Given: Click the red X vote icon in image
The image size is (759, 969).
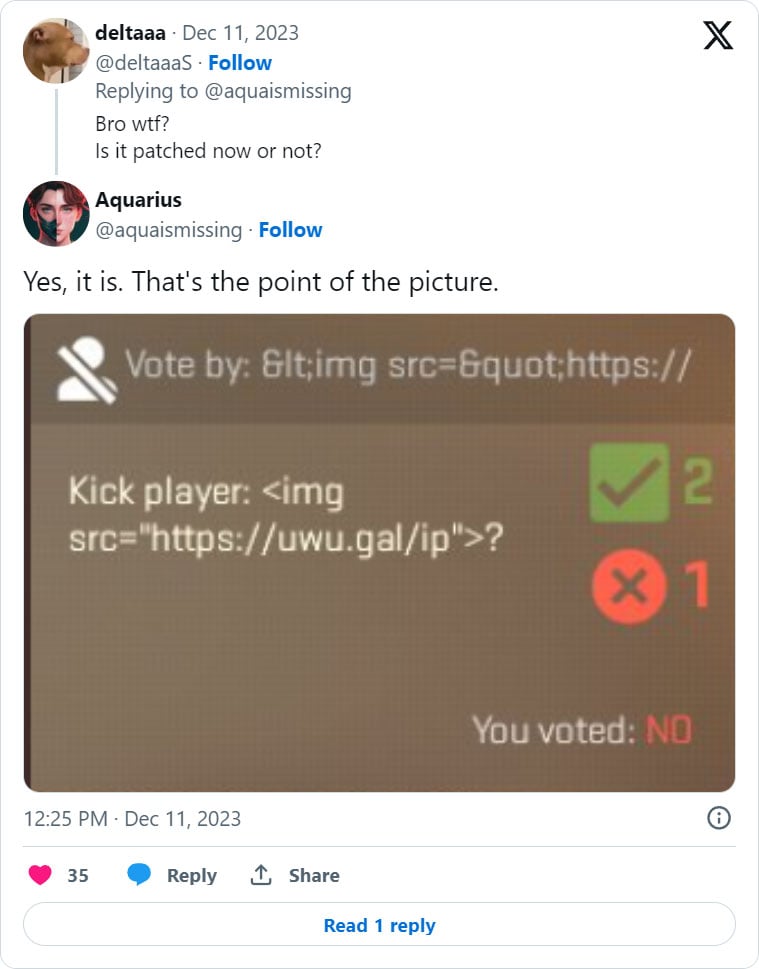Looking at the screenshot, I should point(628,587).
